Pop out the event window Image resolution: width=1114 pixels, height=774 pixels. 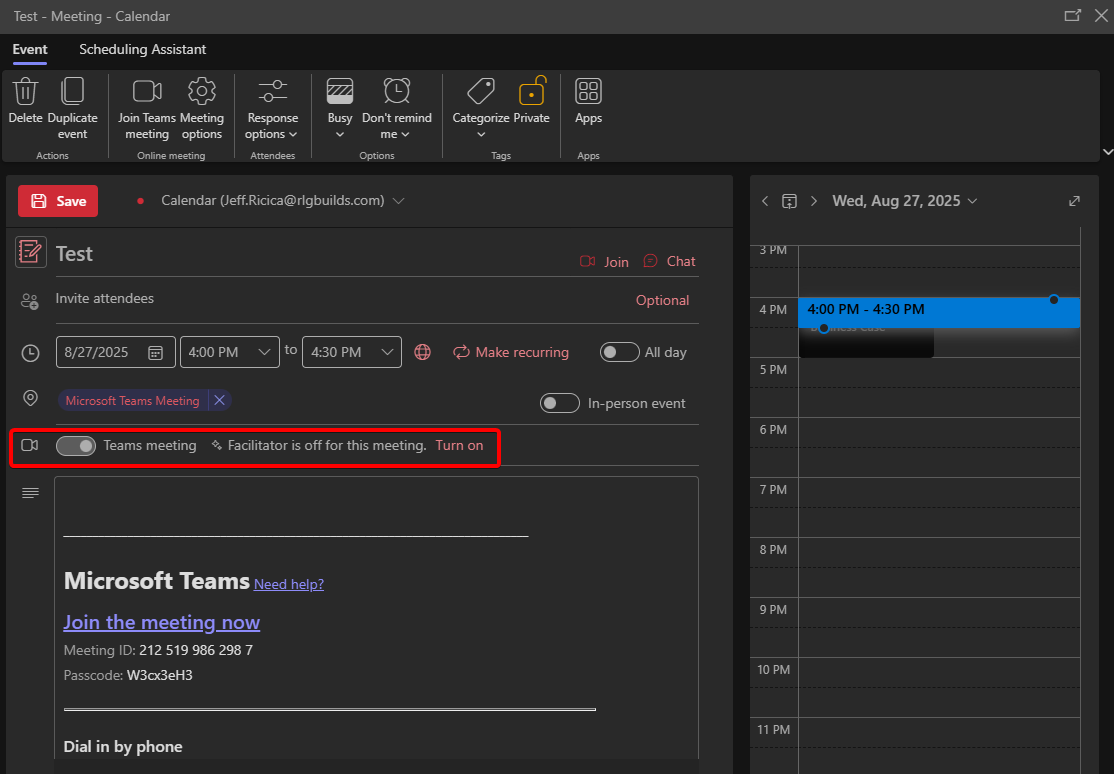(x=1072, y=16)
